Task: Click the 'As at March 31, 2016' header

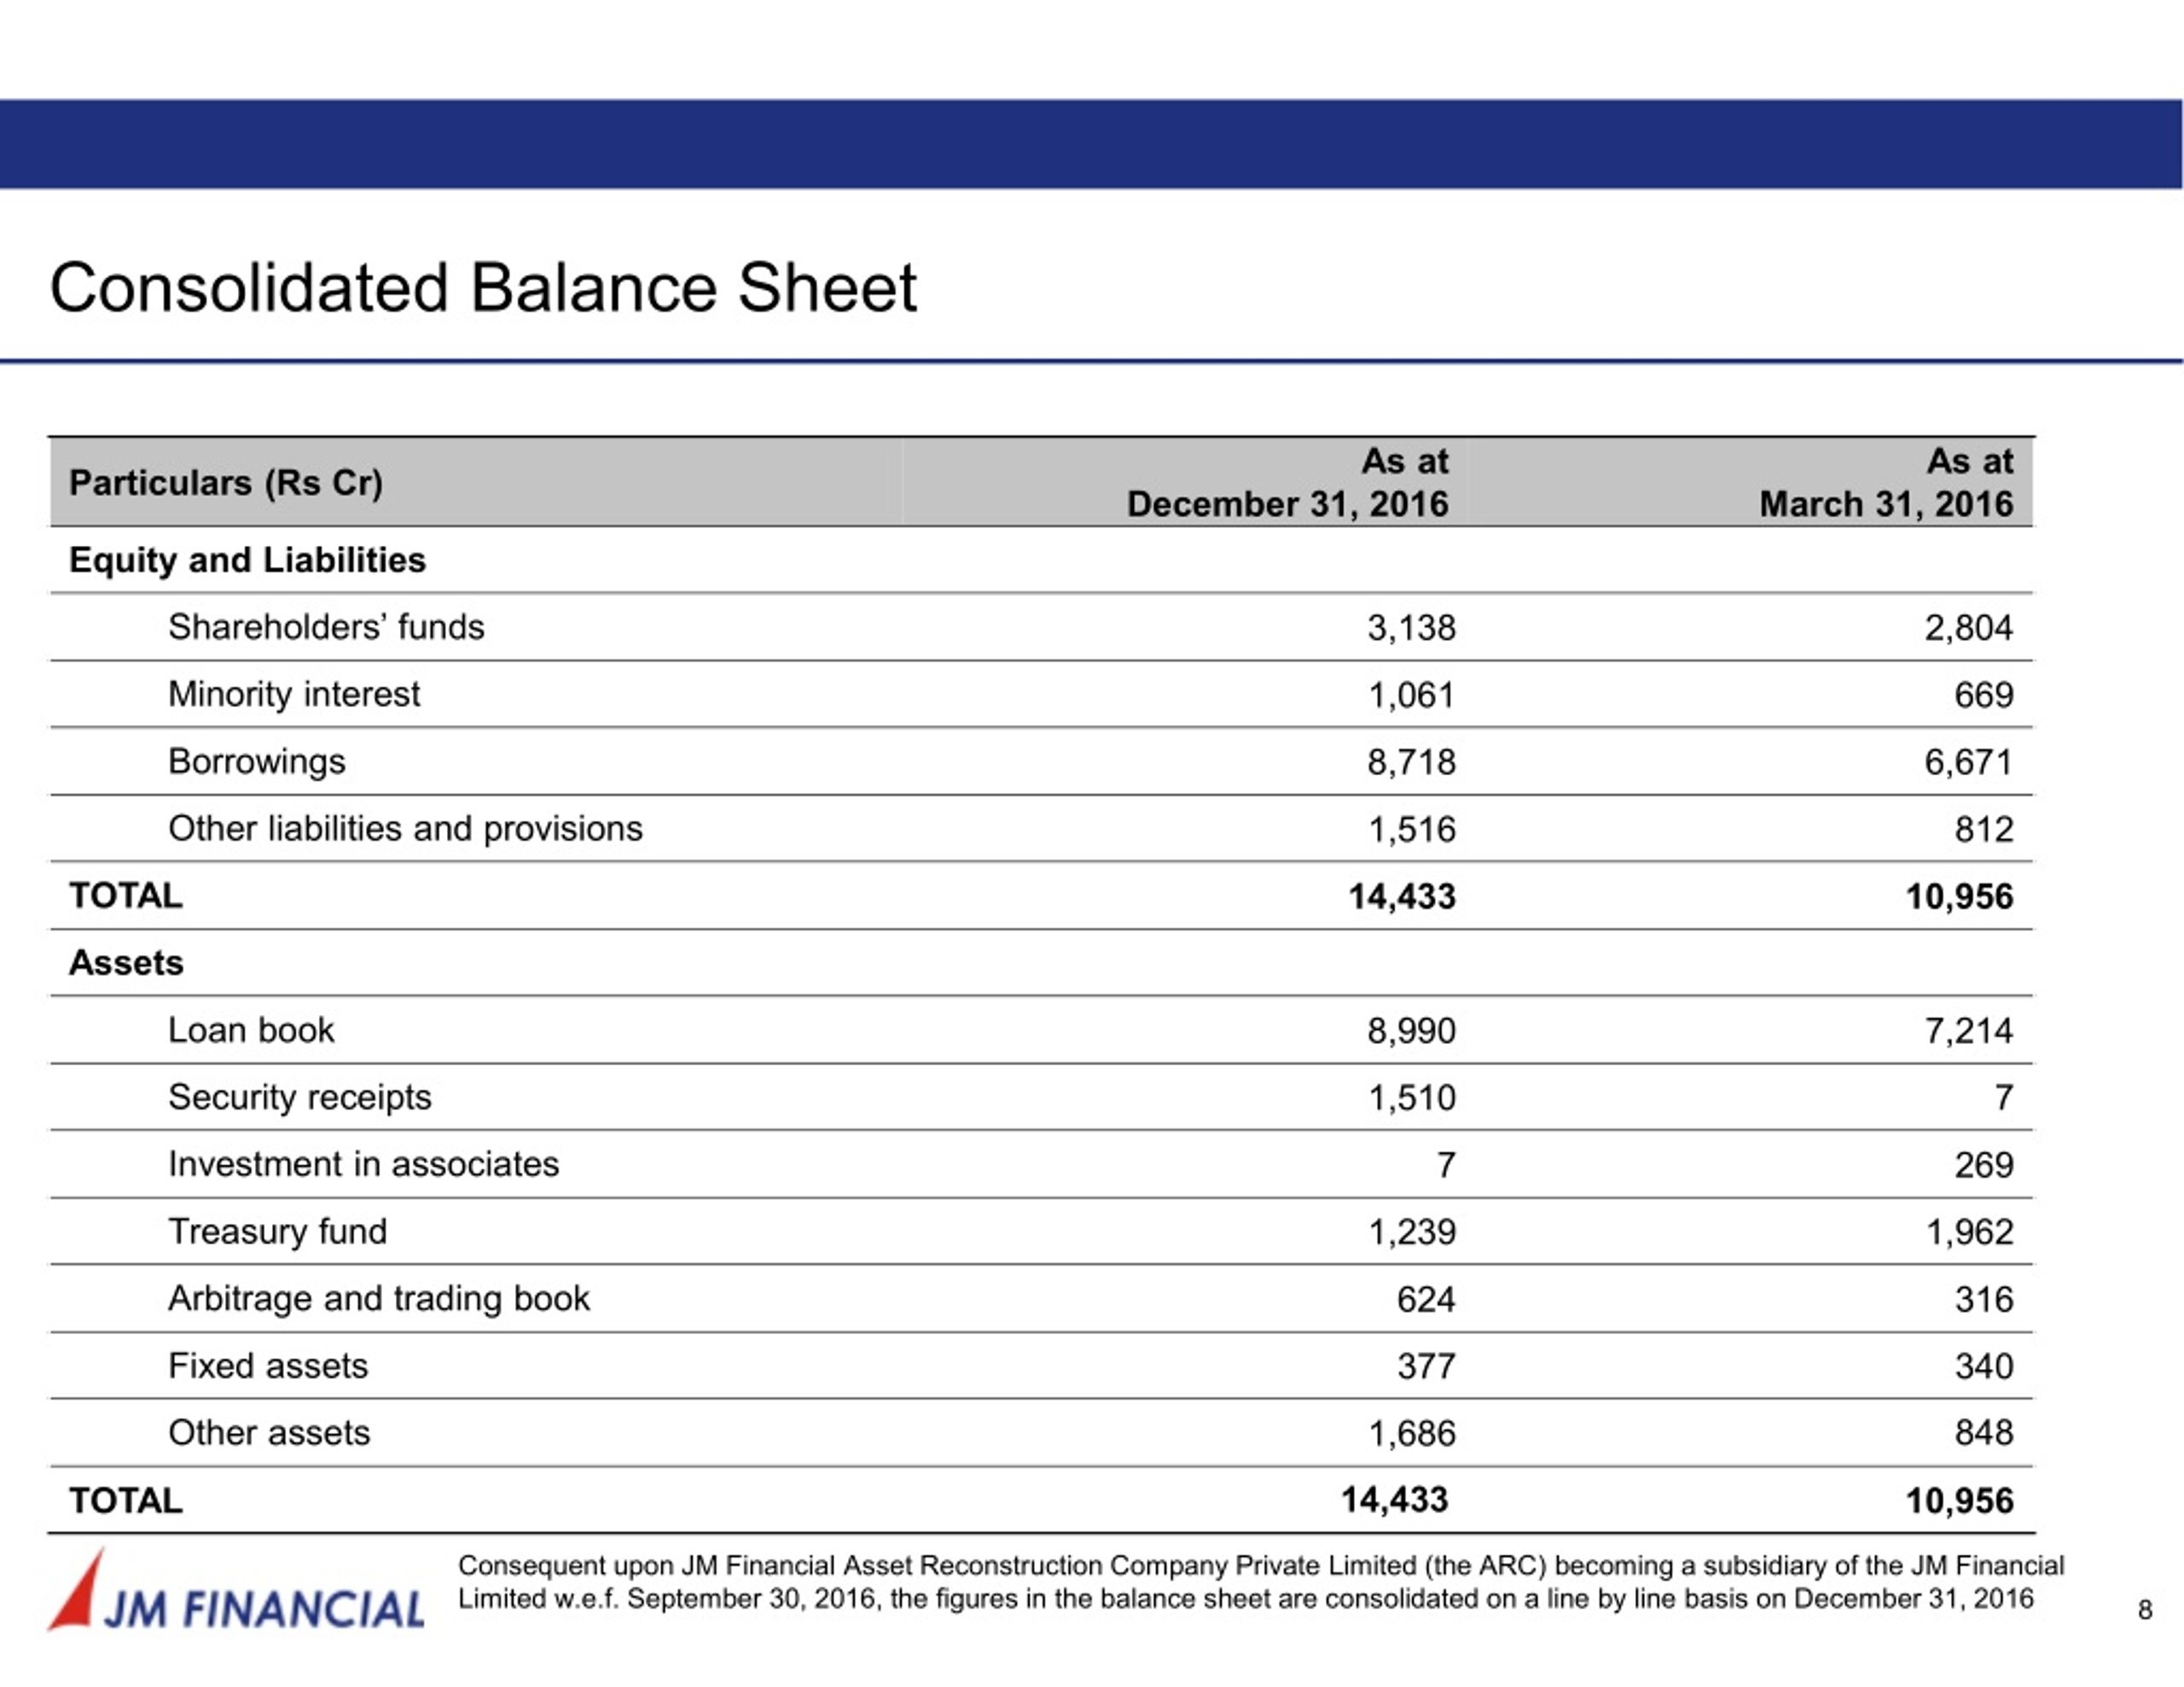Action: [x=1886, y=482]
